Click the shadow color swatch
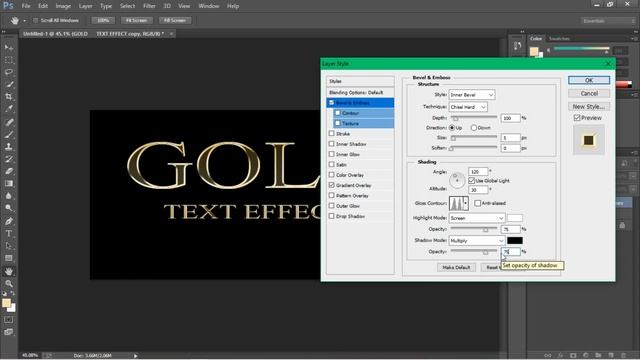 tap(515, 241)
